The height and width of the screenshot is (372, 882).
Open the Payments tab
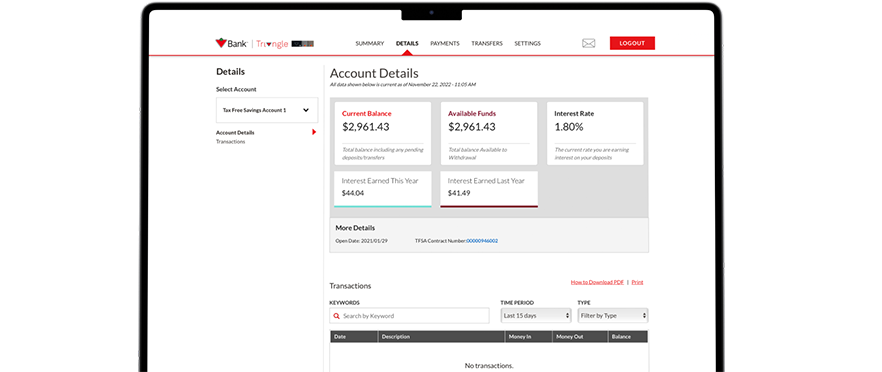pyautogui.click(x=445, y=43)
